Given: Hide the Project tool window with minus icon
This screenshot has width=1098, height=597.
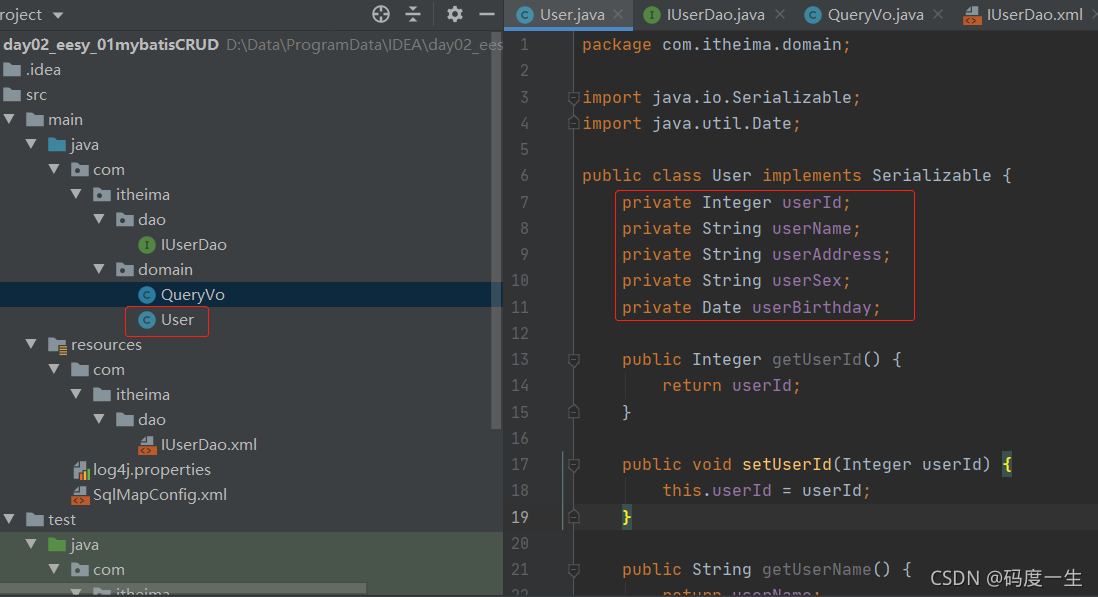Looking at the screenshot, I should point(487,14).
